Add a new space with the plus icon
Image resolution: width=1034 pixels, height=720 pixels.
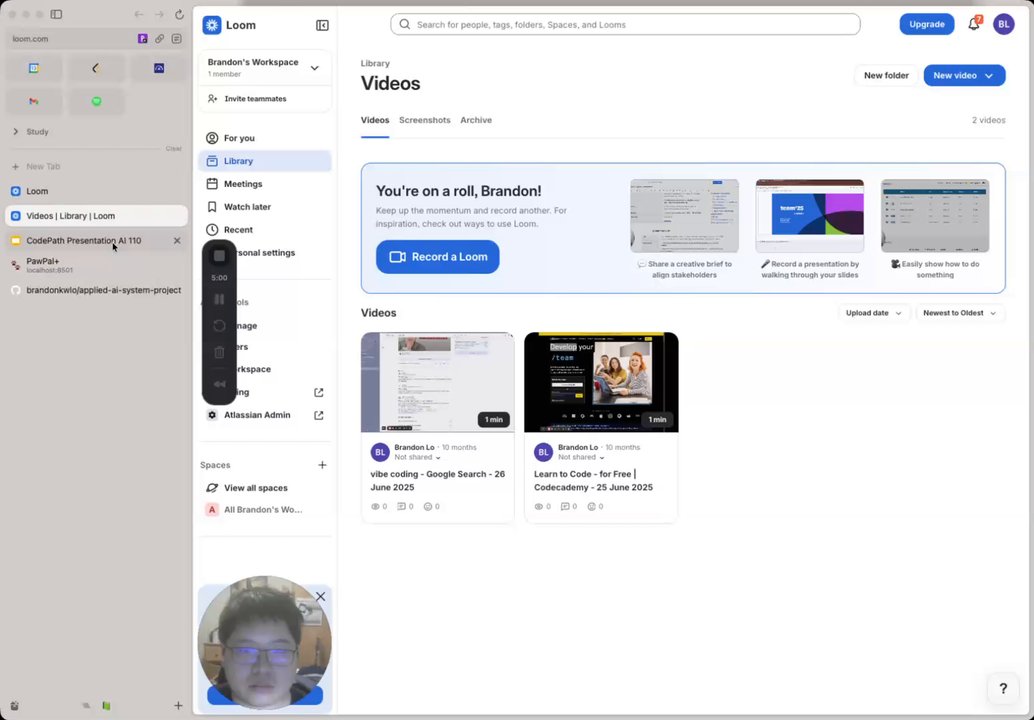[x=322, y=465]
